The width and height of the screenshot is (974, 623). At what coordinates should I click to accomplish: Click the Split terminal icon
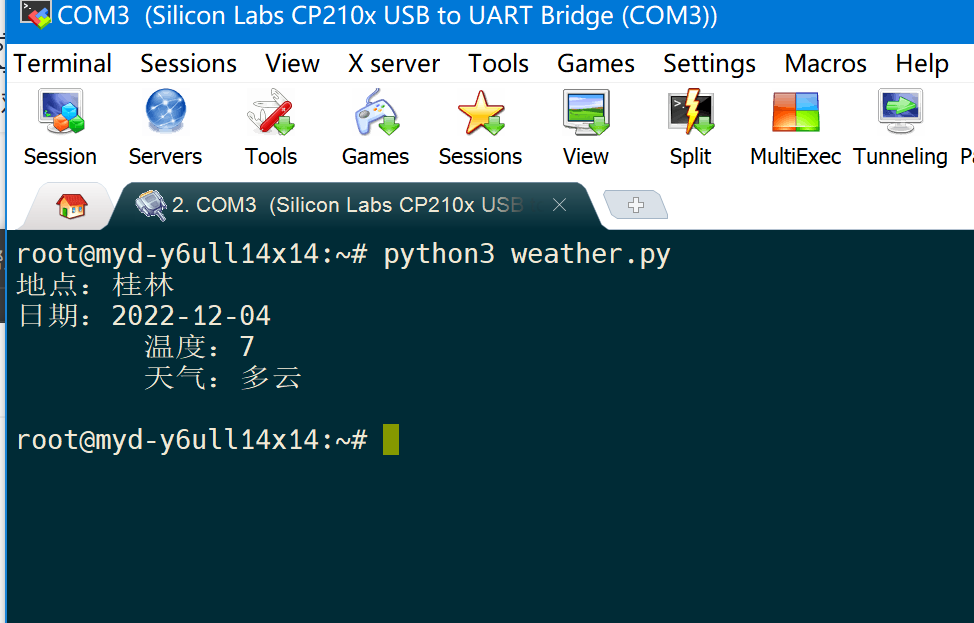[x=690, y=112]
